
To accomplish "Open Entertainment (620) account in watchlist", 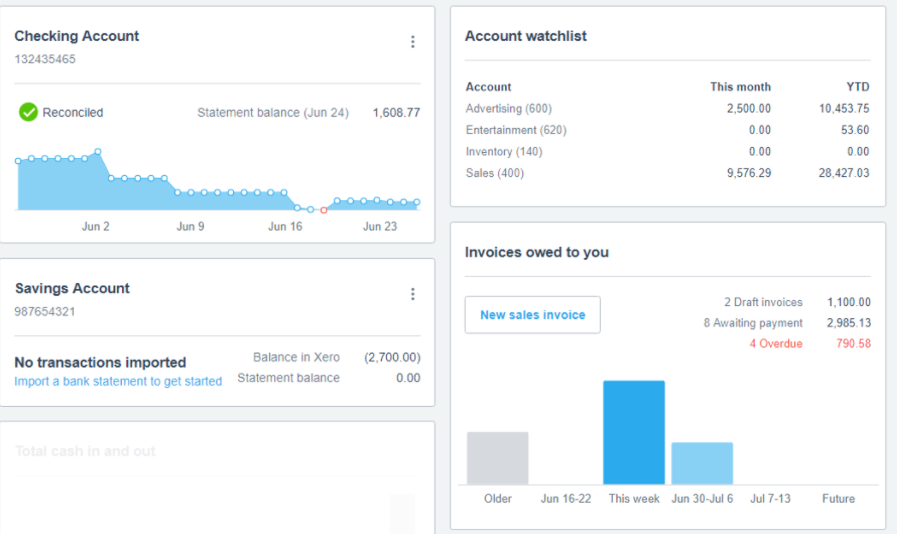I will (x=516, y=130).
